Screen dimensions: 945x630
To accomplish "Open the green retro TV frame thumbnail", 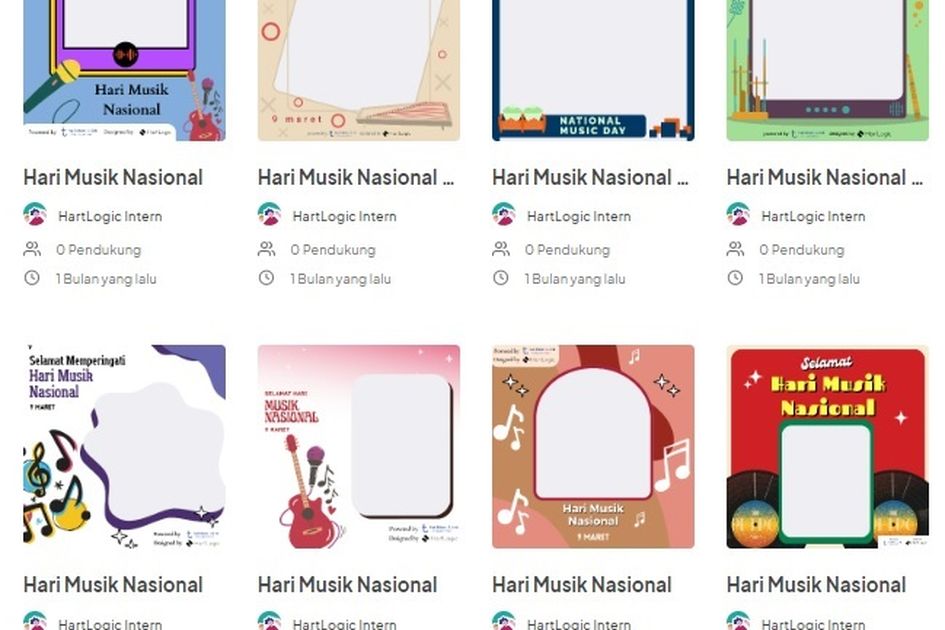I will (x=827, y=70).
